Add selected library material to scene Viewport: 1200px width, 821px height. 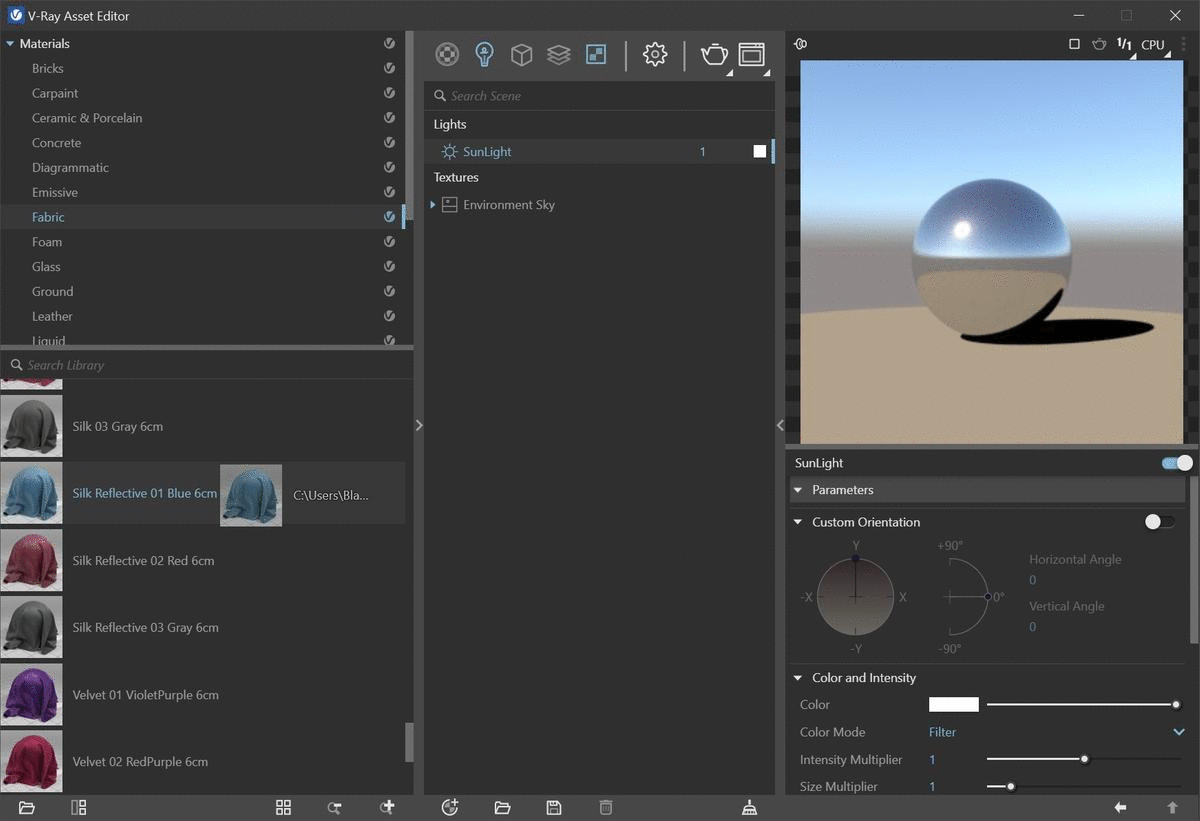387,807
